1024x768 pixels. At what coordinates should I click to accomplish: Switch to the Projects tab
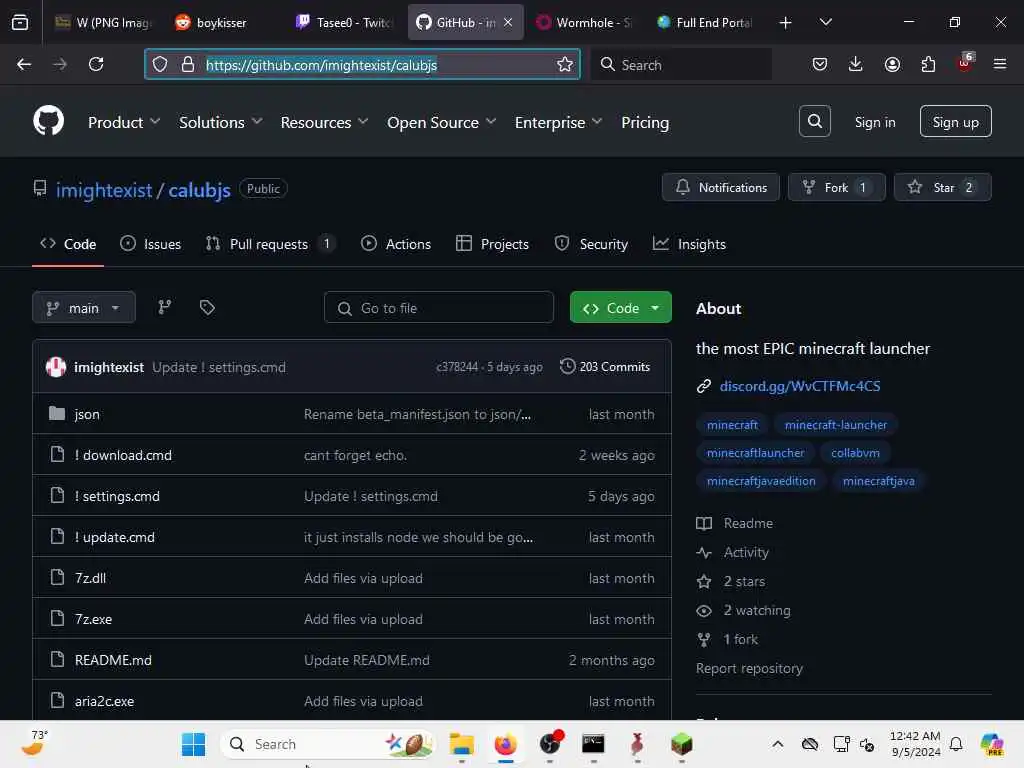click(x=492, y=244)
